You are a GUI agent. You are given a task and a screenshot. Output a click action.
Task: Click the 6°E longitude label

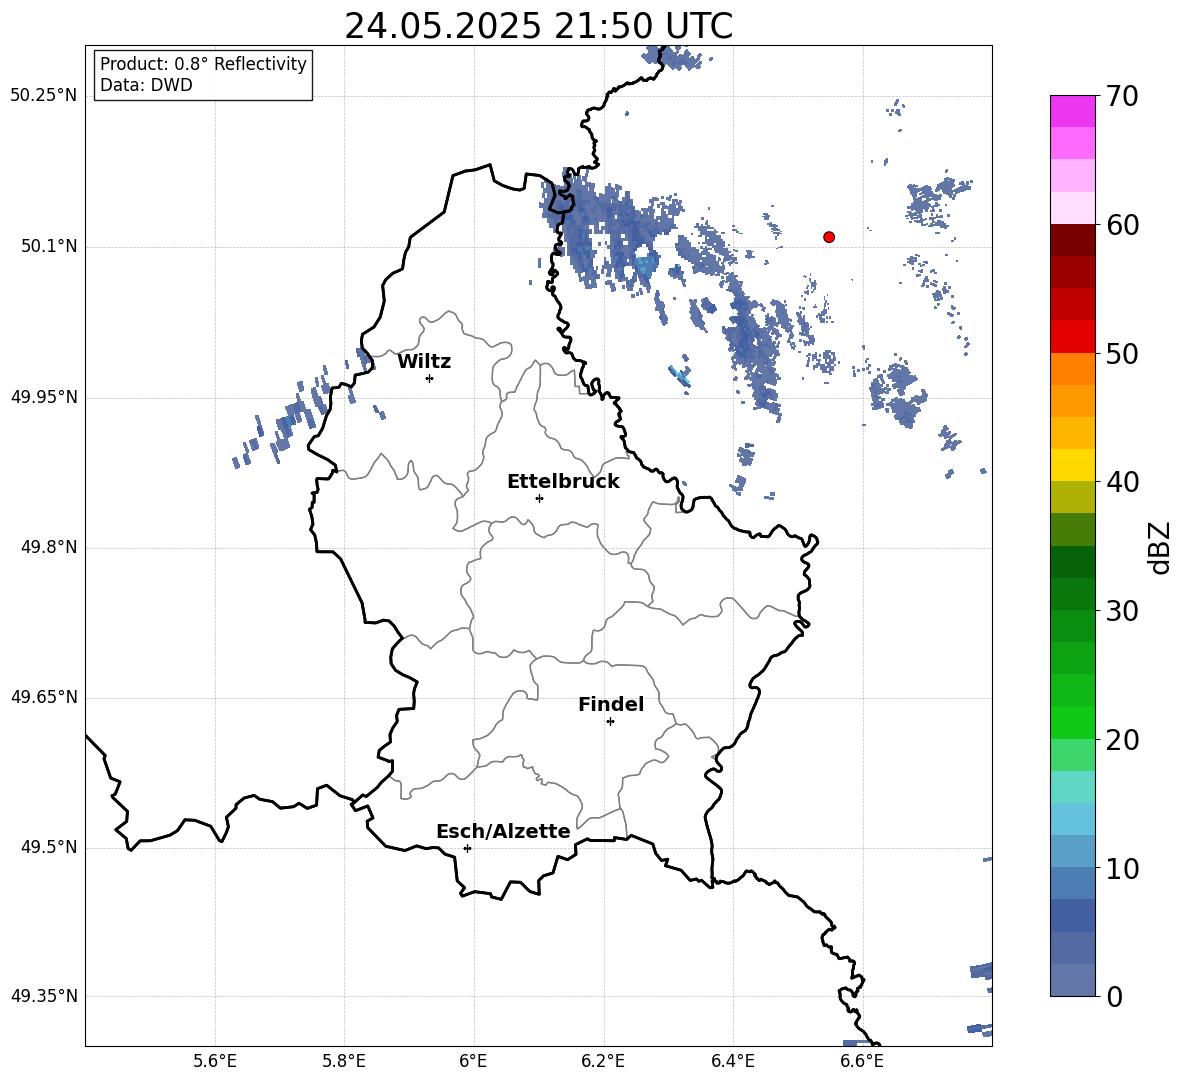(x=473, y=1061)
